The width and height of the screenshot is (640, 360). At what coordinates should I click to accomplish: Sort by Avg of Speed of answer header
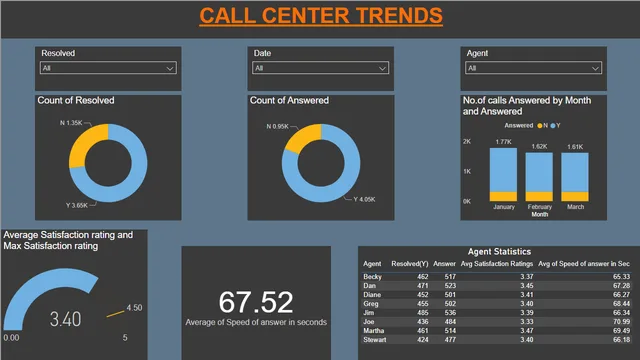(x=584, y=264)
